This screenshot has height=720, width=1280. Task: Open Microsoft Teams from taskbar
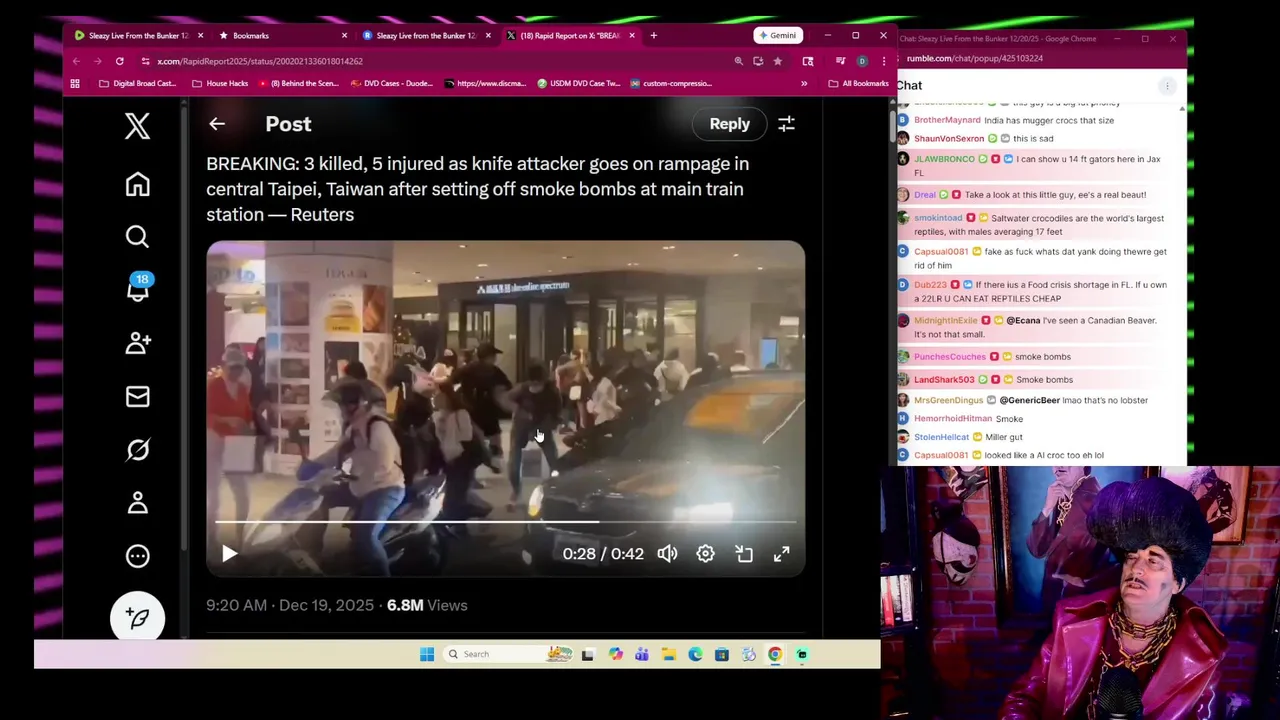641,654
